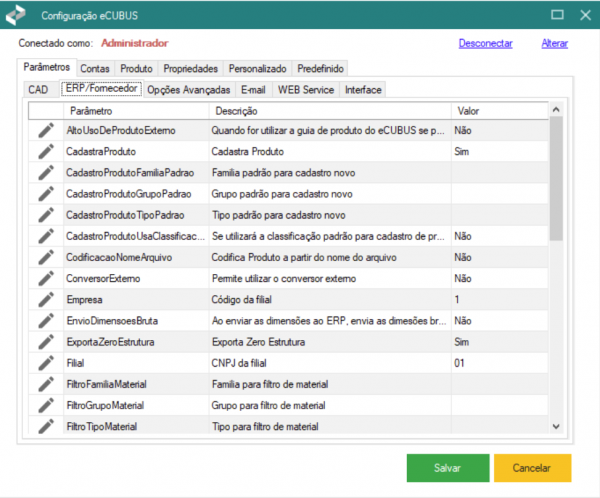Maximize the Configuração eCUBUS window
This screenshot has width=600, height=498.
(x=557, y=15)
